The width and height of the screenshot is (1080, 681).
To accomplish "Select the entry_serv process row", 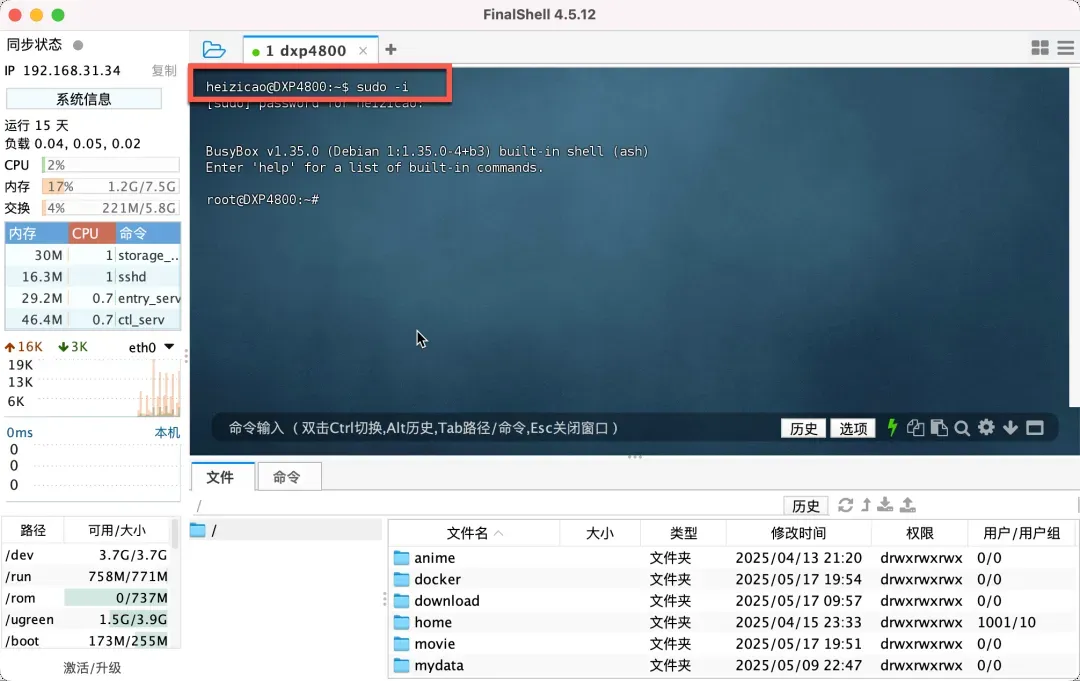I will (x=93, y=298).
